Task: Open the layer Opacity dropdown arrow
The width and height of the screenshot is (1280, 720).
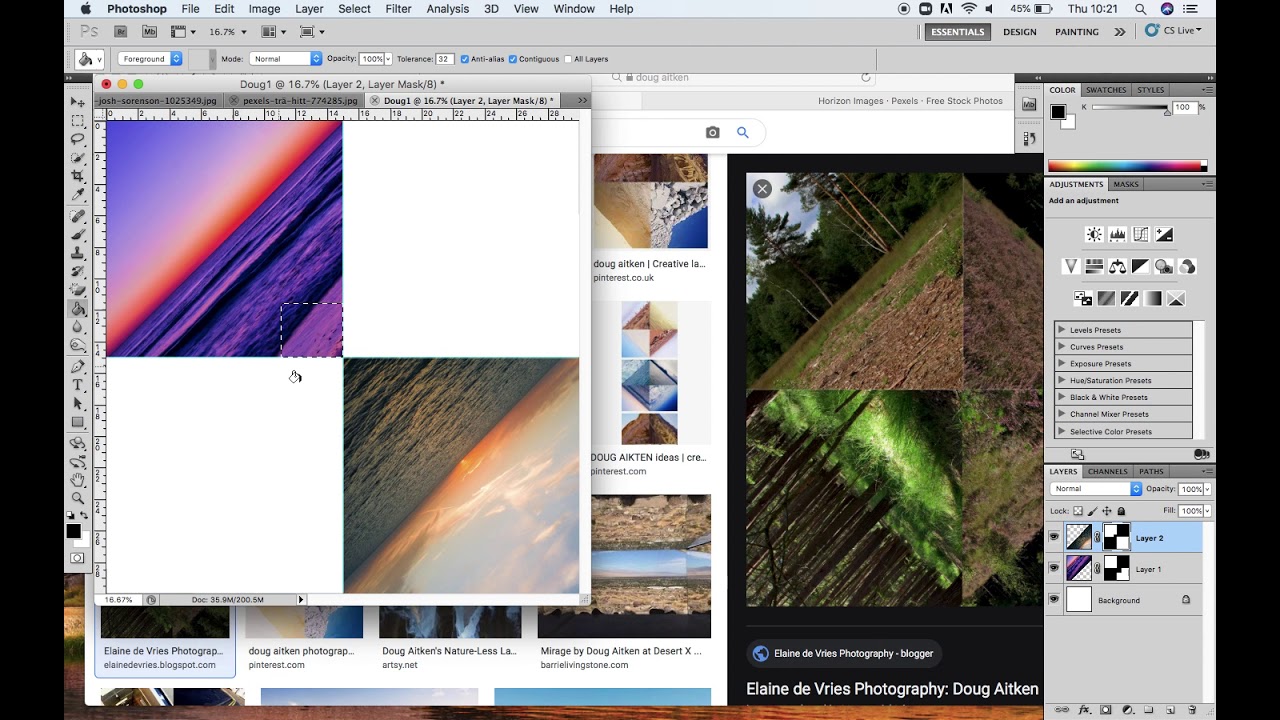Action: click(1207, 489)
